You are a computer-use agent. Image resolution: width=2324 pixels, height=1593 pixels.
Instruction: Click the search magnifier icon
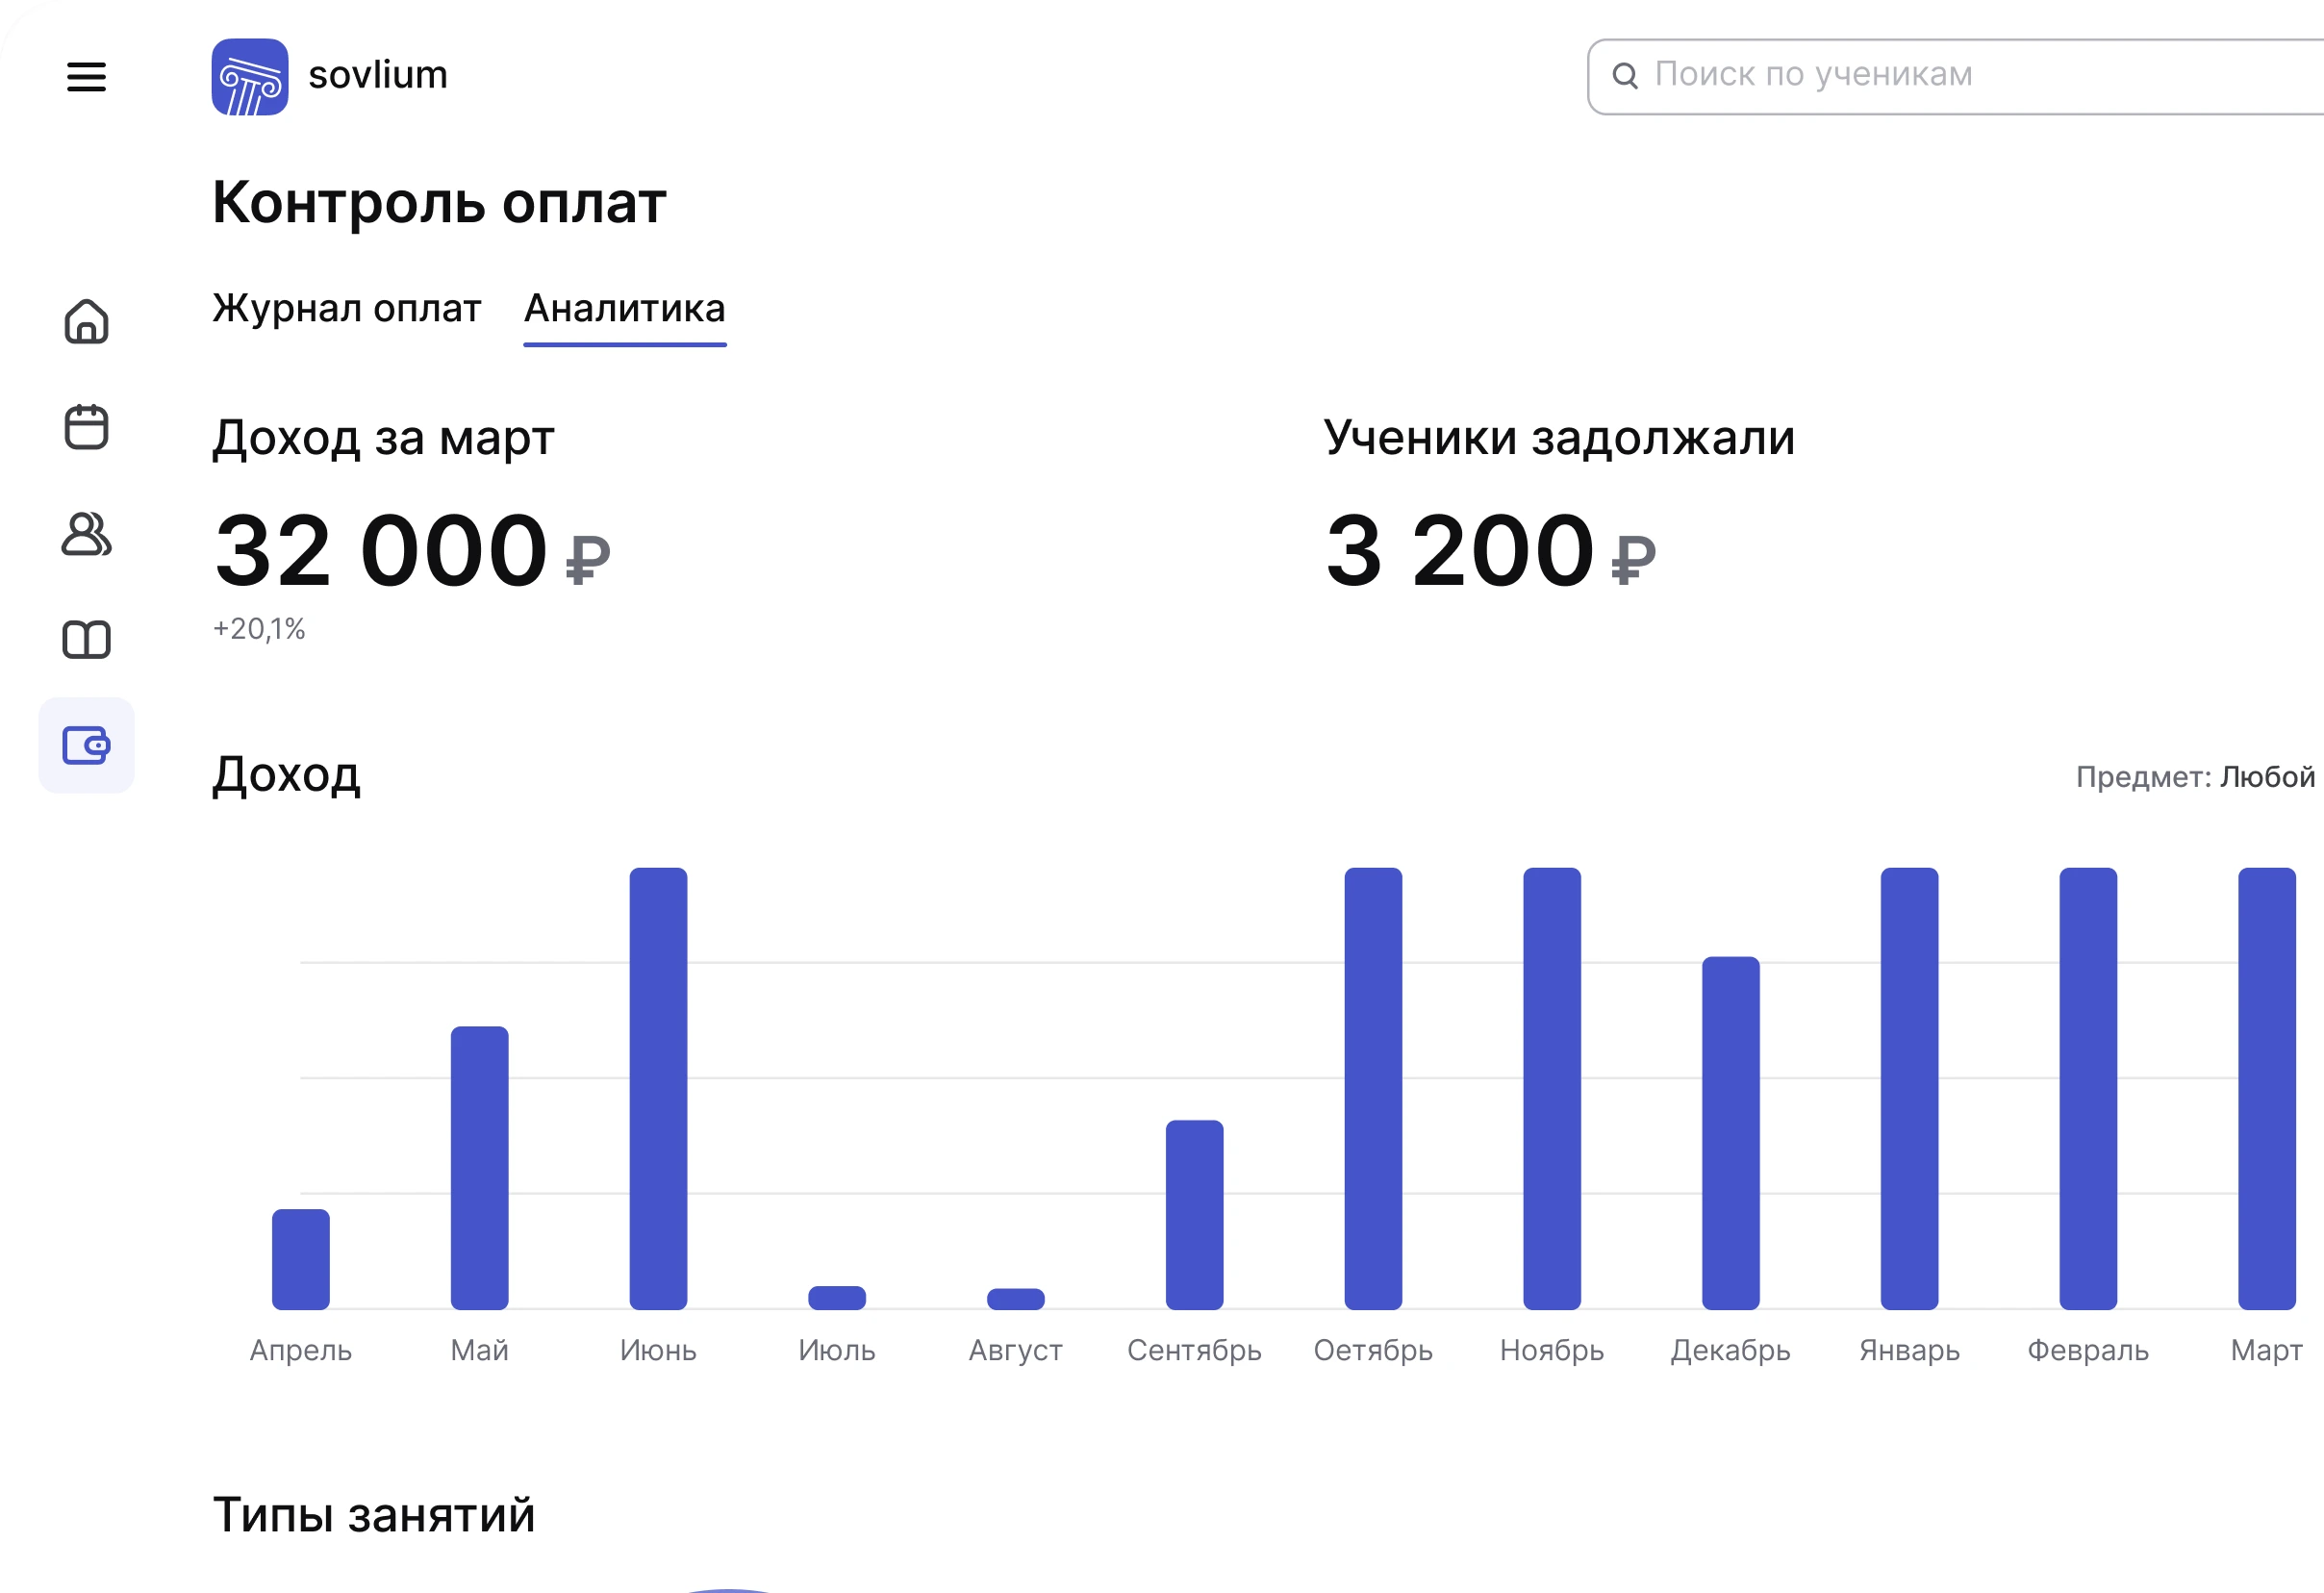(x=1625, y=76)
